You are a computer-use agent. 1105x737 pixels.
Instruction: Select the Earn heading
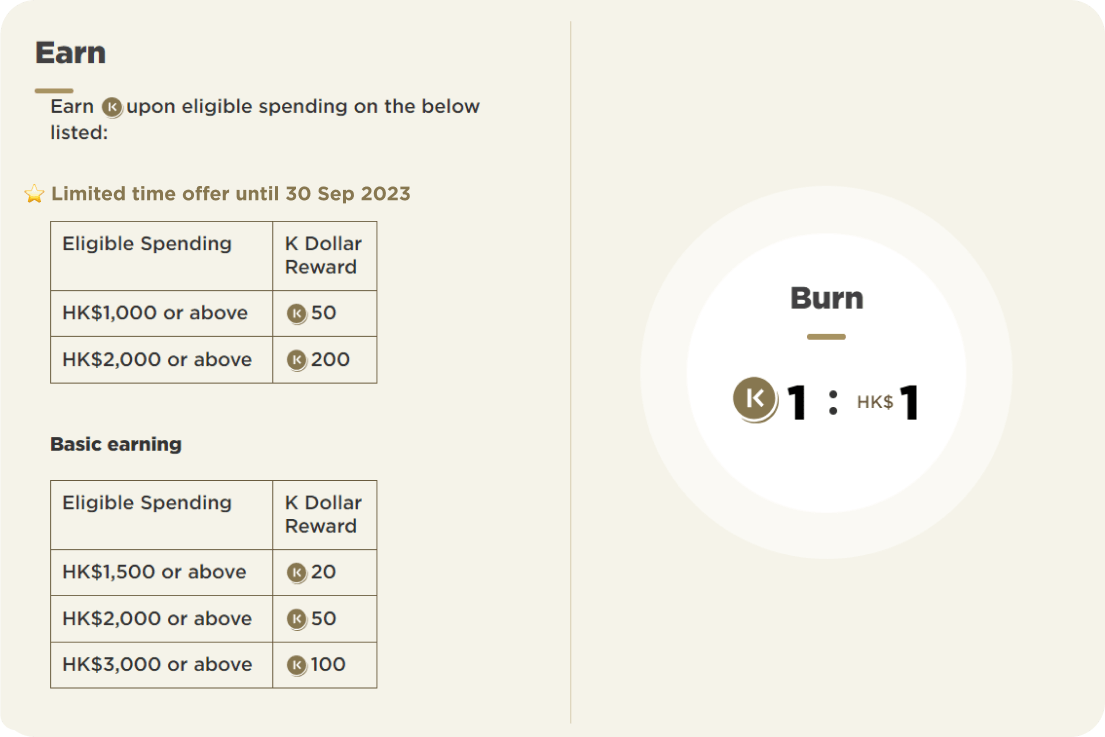click(70, 53)
